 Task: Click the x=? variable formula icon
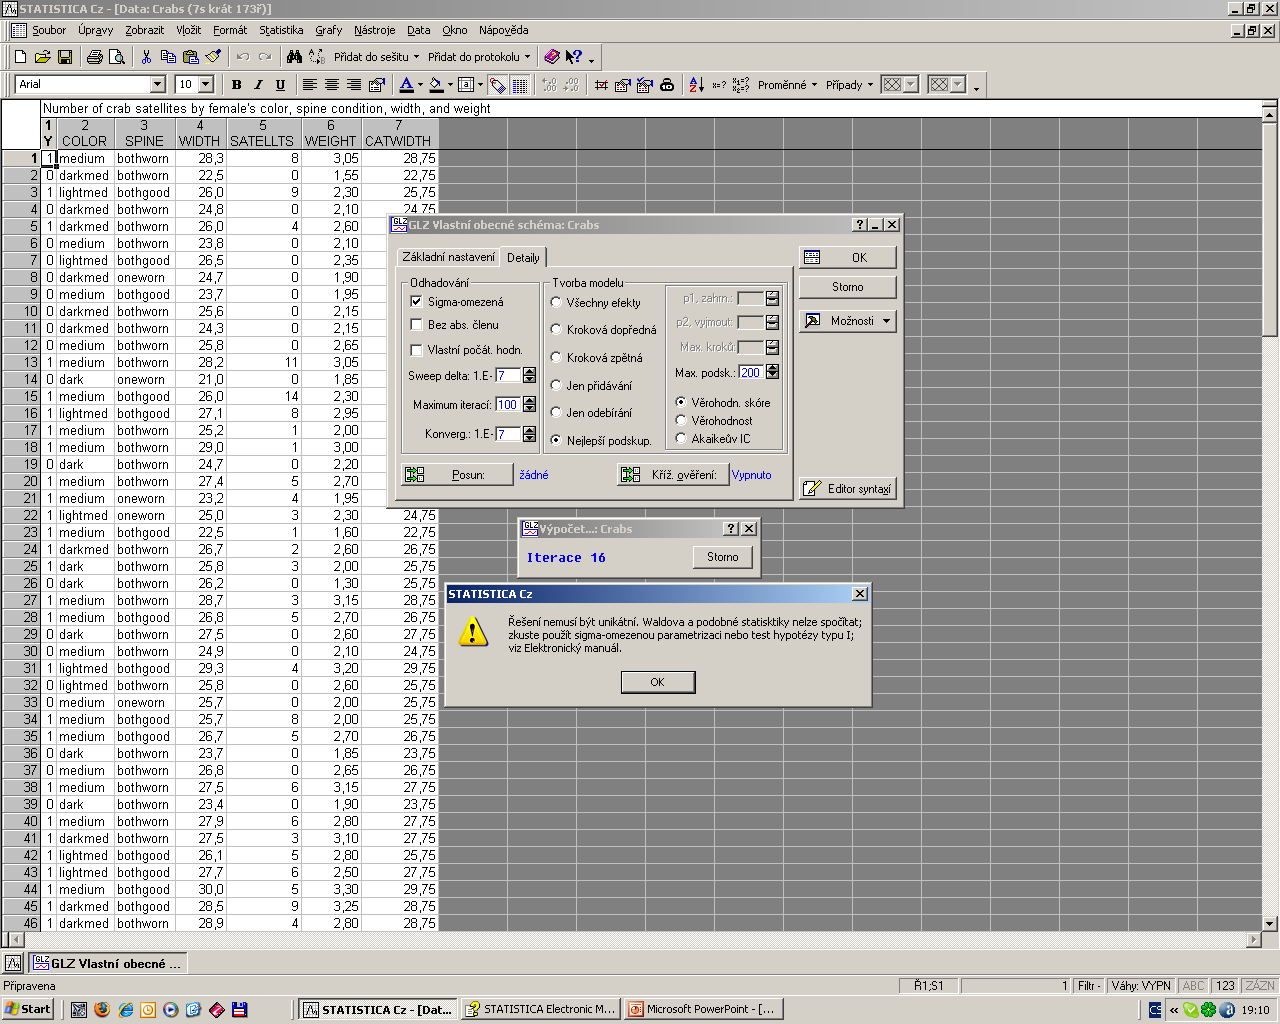719,85
